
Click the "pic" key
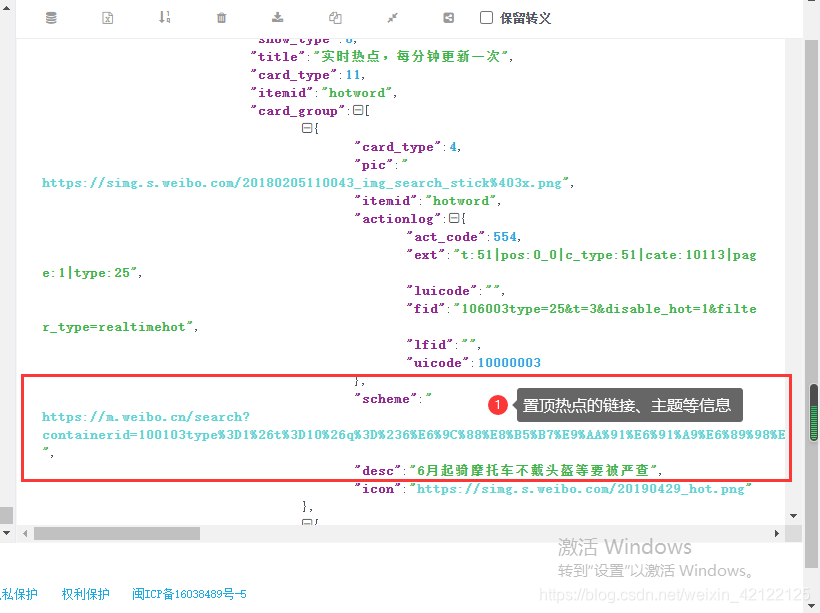[x=374, y=165]
